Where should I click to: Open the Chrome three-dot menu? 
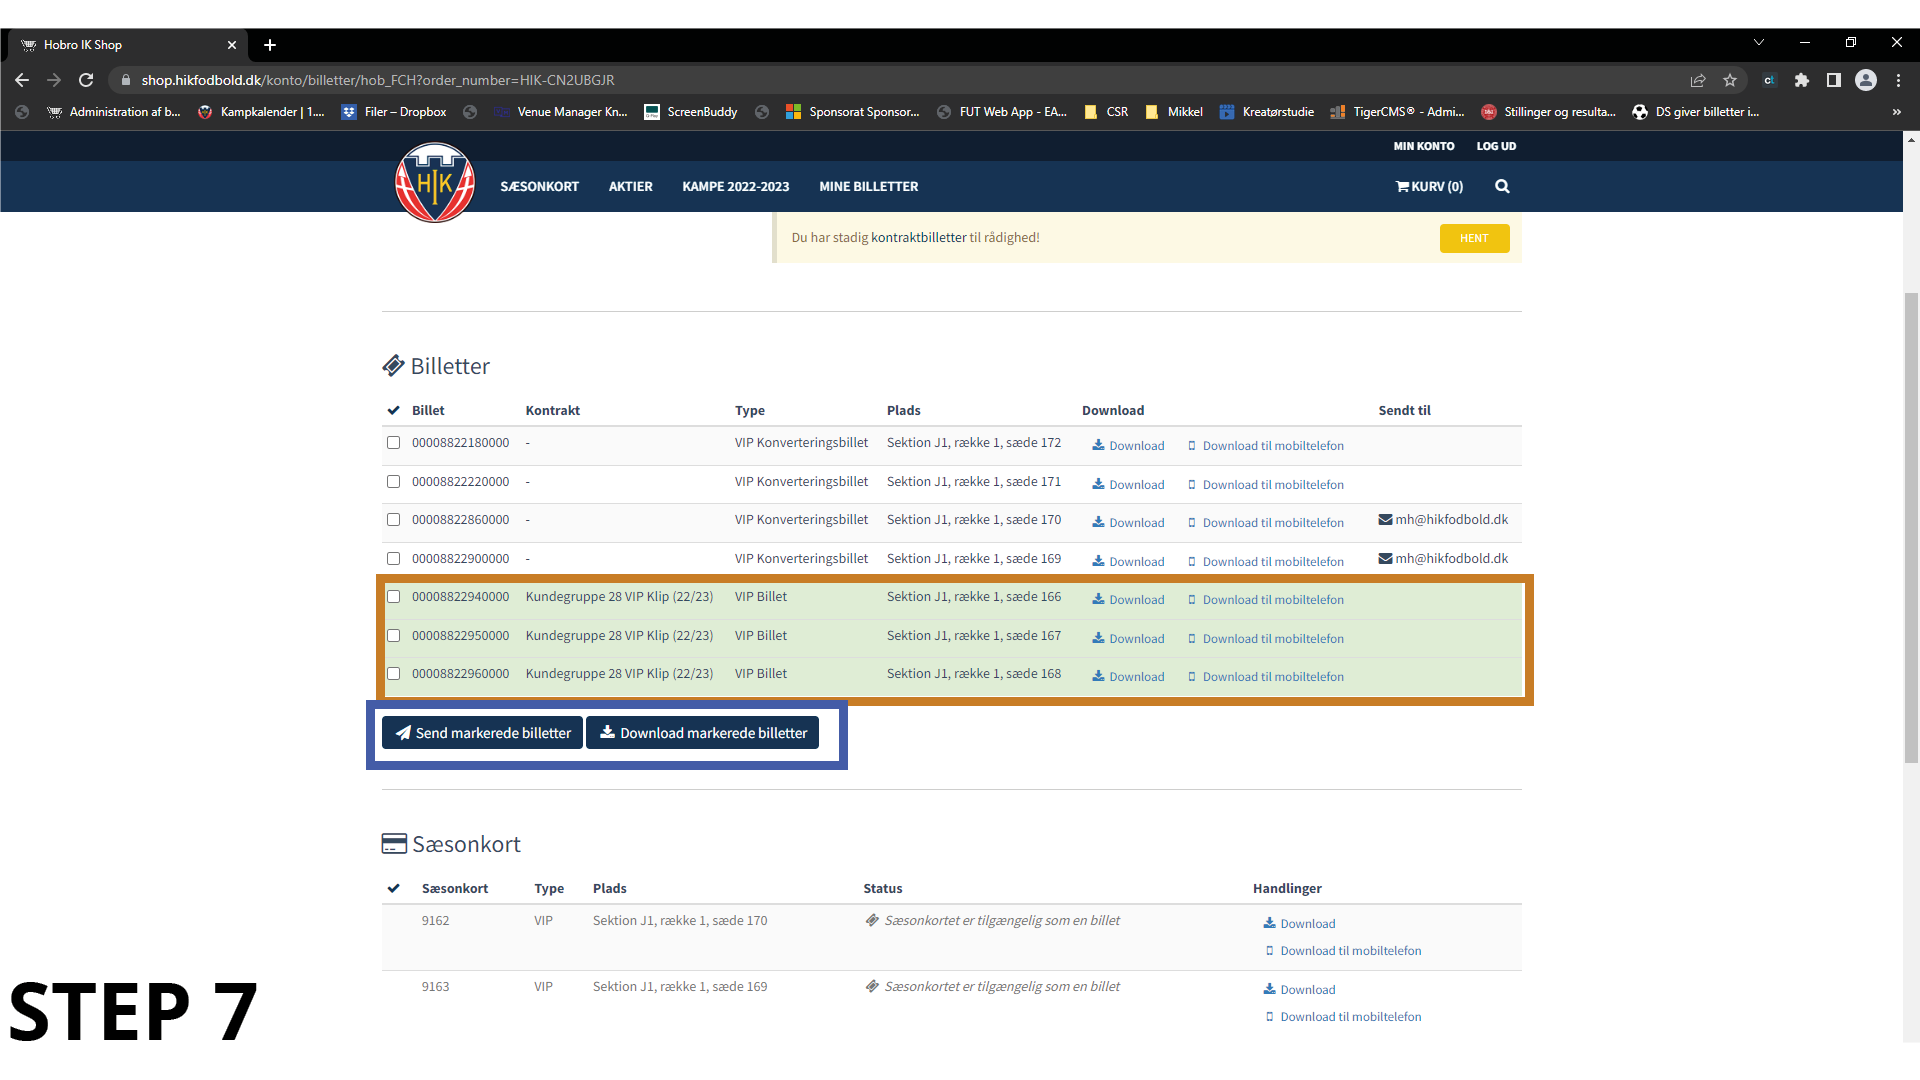point(1898,80)
